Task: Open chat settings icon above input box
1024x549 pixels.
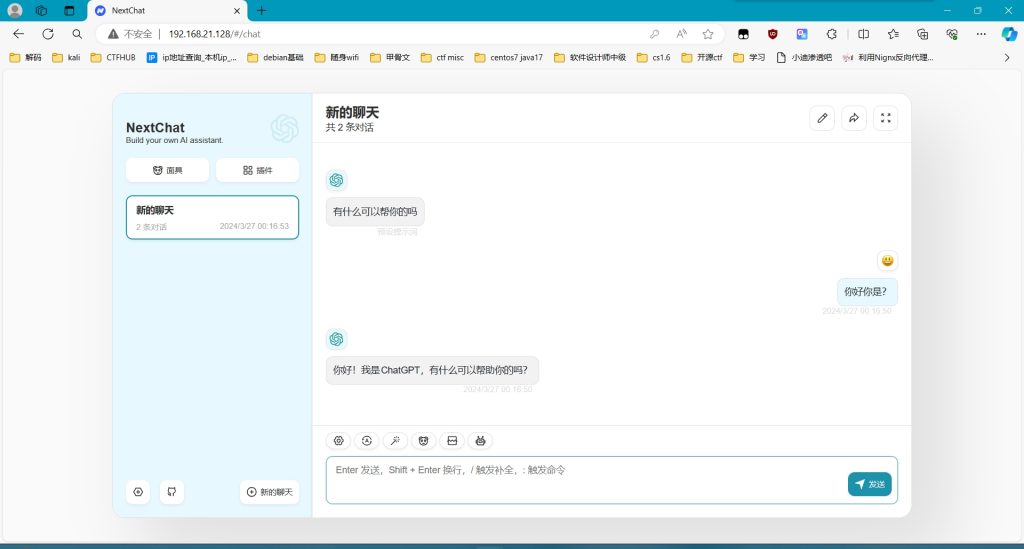Action: pyautogui.click(x=339, y=440)
